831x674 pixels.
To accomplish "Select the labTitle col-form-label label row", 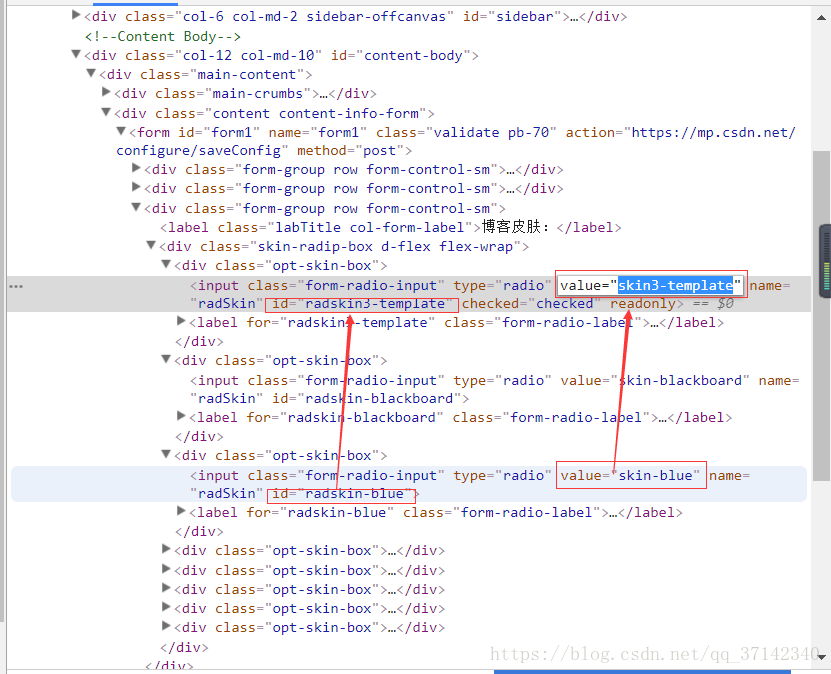I will tap(391, 227).
